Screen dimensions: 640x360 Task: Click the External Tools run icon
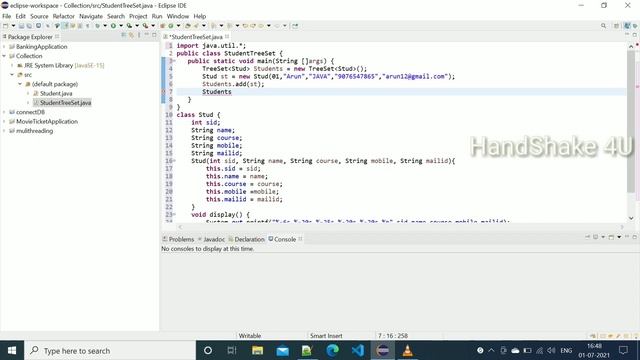click(x=145, y=26)
